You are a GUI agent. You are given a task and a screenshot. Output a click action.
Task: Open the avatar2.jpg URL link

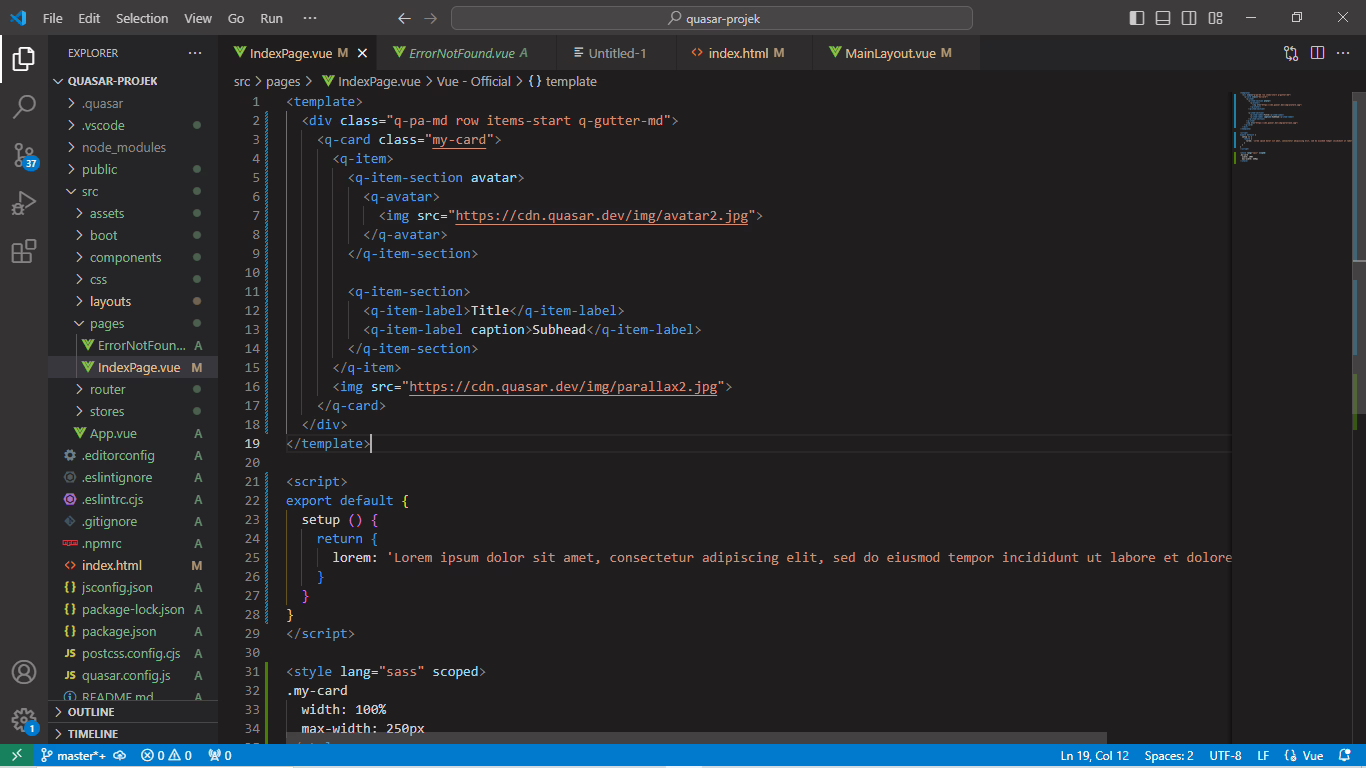(602, 215)
